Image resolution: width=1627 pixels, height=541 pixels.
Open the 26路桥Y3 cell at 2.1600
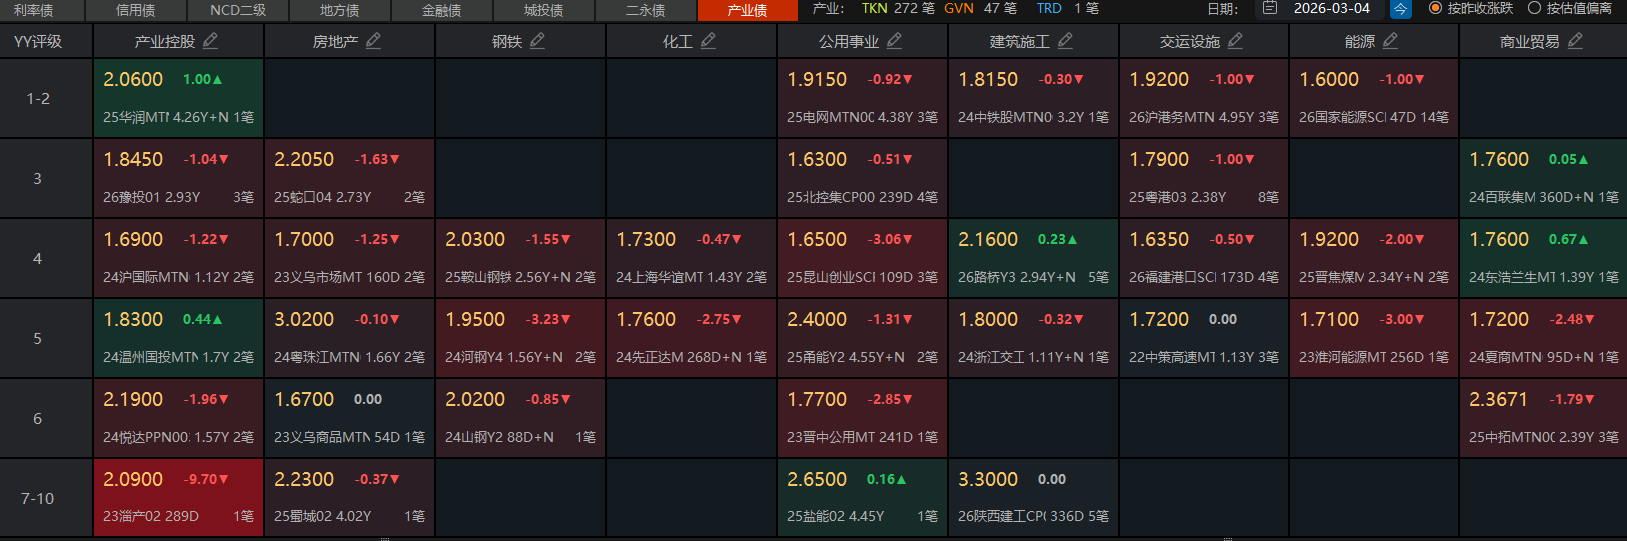pyautogui.click(x=1033, y=258)
